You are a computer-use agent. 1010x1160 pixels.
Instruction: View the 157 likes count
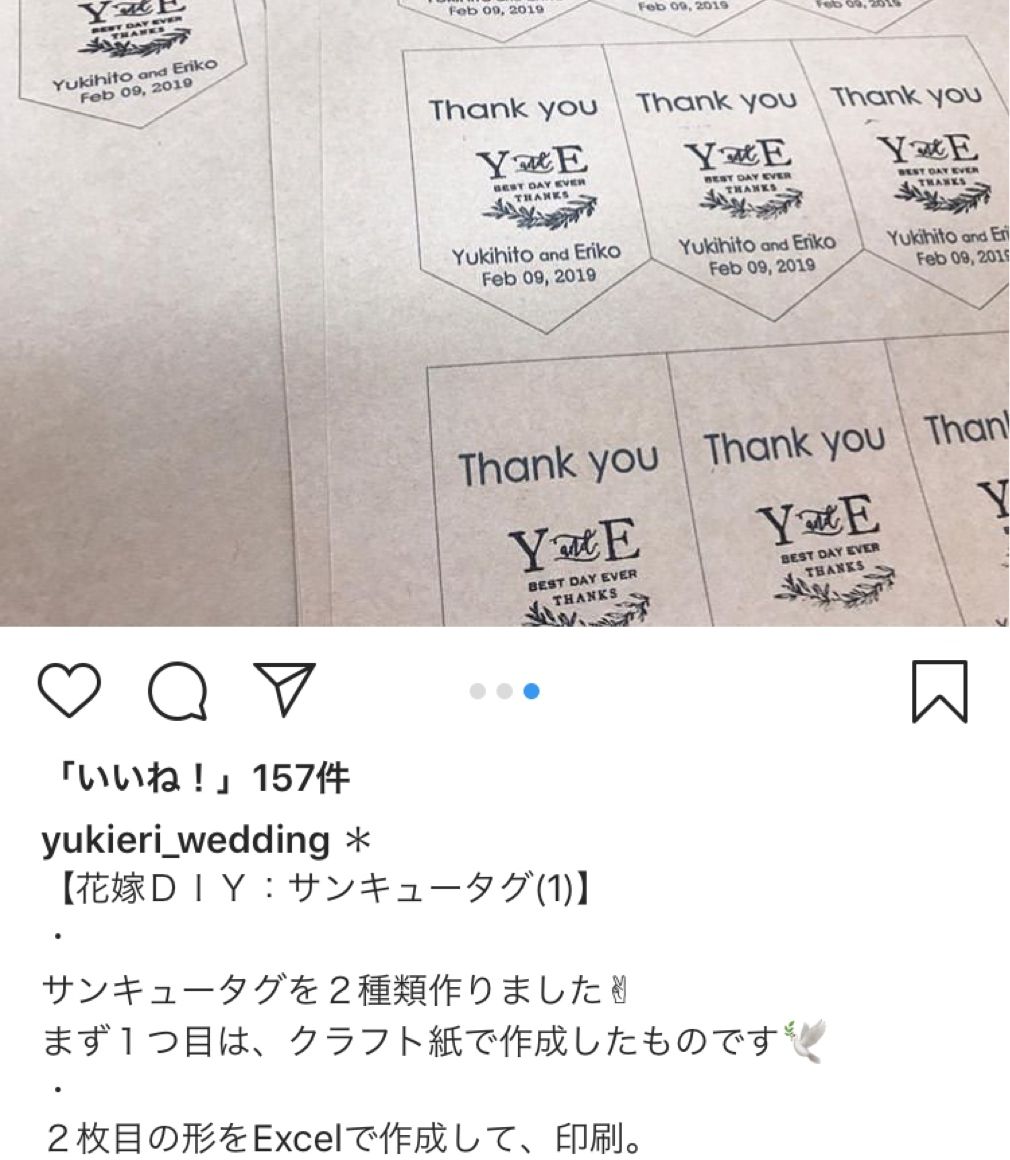[x=200, y=778]
